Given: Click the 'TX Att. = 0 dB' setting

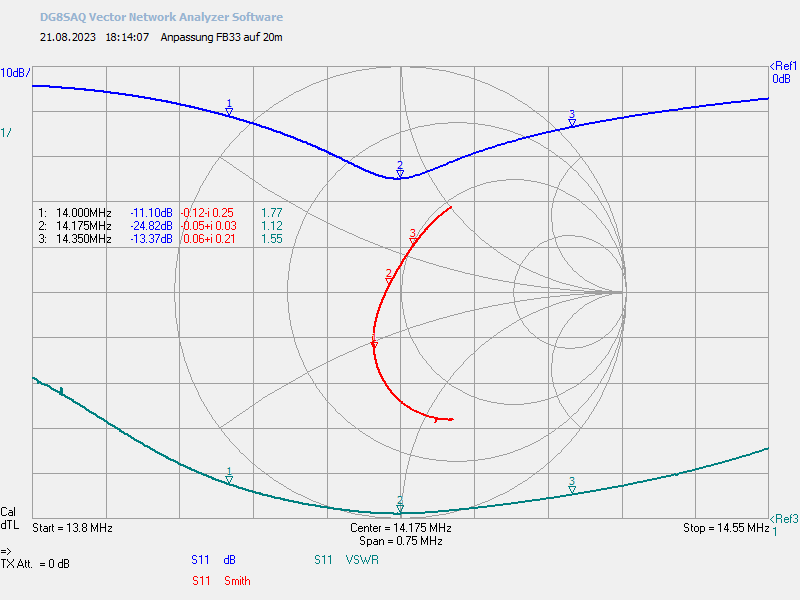Looking at the screenshot, I should (35, 564).
